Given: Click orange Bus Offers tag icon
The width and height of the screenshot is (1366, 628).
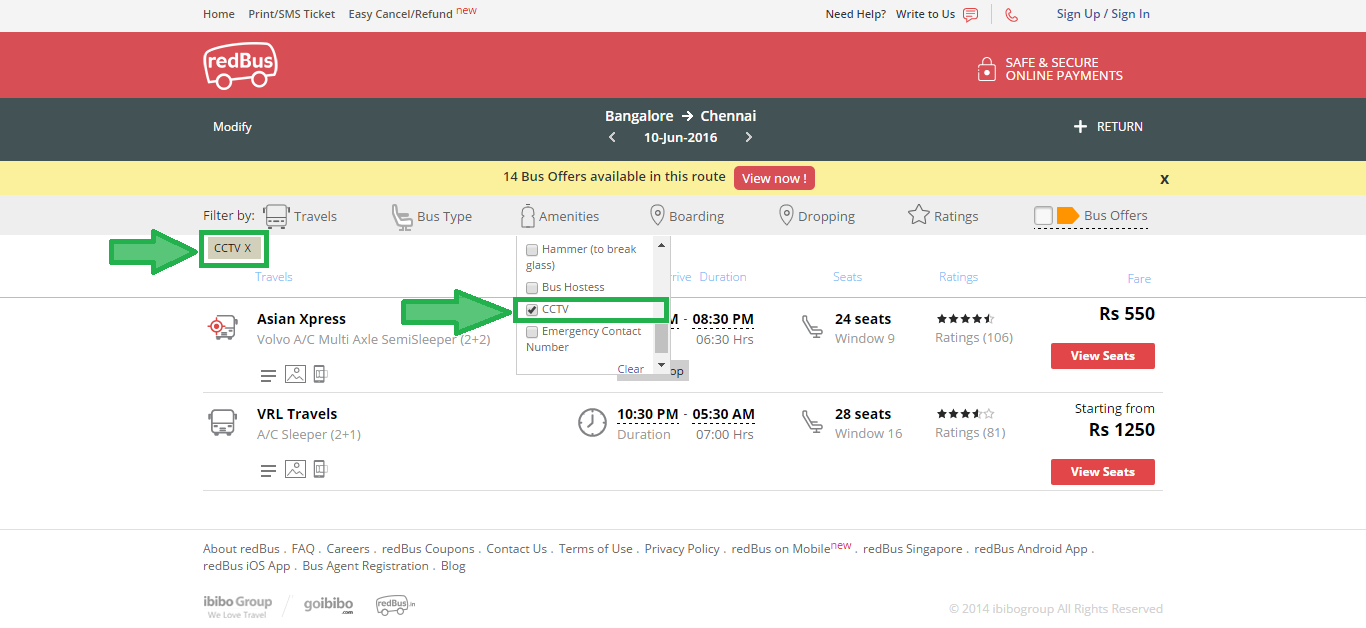Looking at the screenshot, I should [1068, 215].
